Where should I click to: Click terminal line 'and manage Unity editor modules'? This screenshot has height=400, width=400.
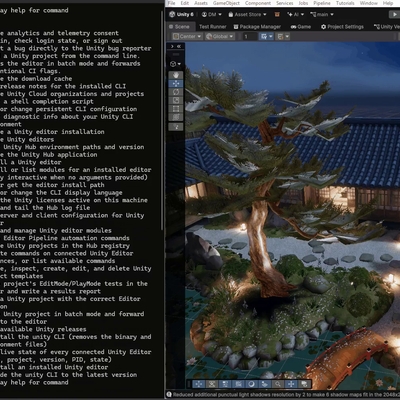[56, 230]
